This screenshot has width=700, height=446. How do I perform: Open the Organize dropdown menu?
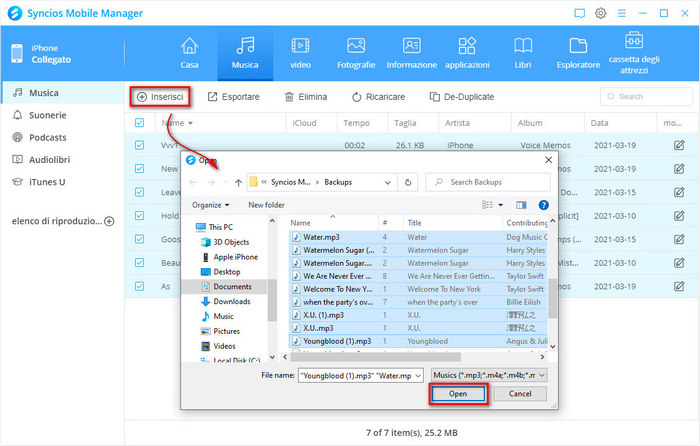pyautogui.click(x=210, y=205)
